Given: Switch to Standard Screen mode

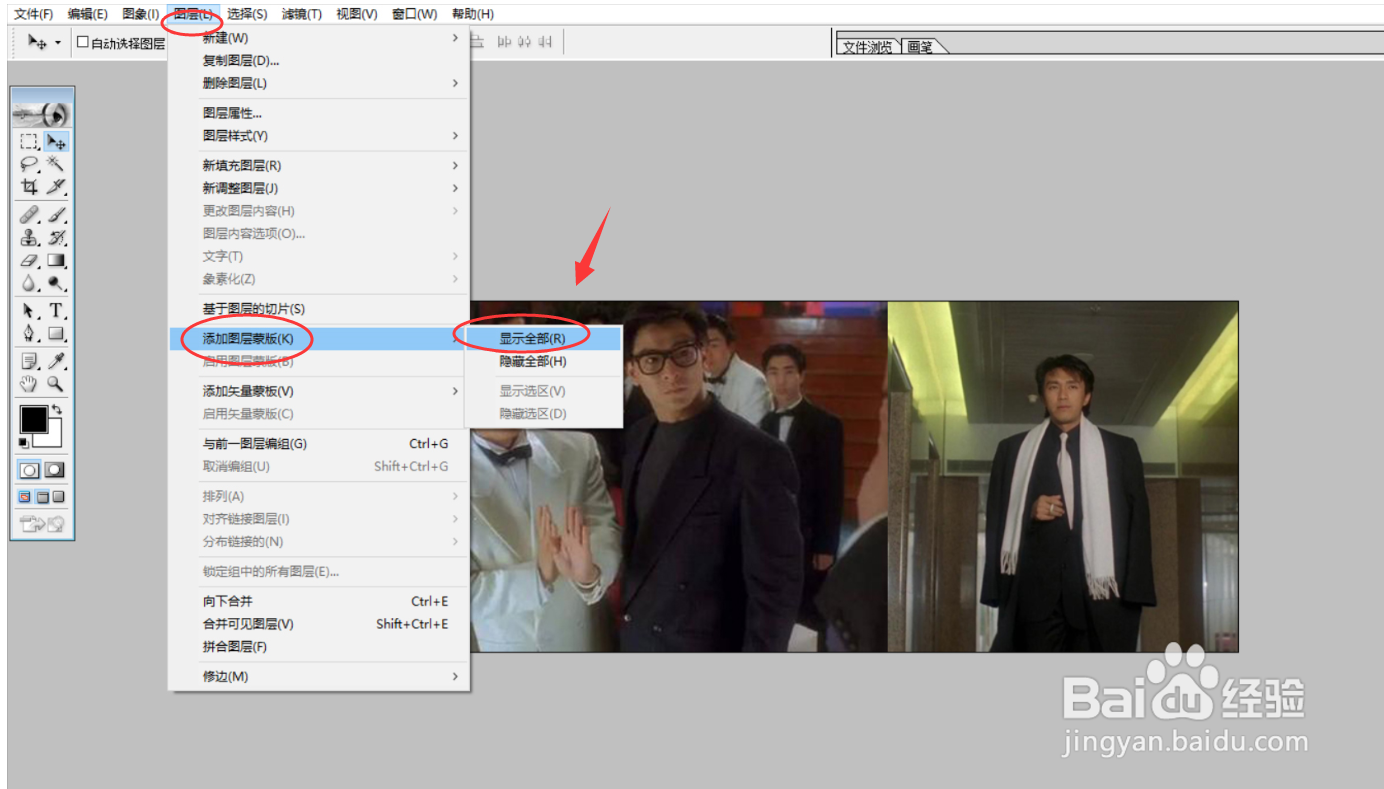Looking at the screenshot, I should (x=26, y=496).
